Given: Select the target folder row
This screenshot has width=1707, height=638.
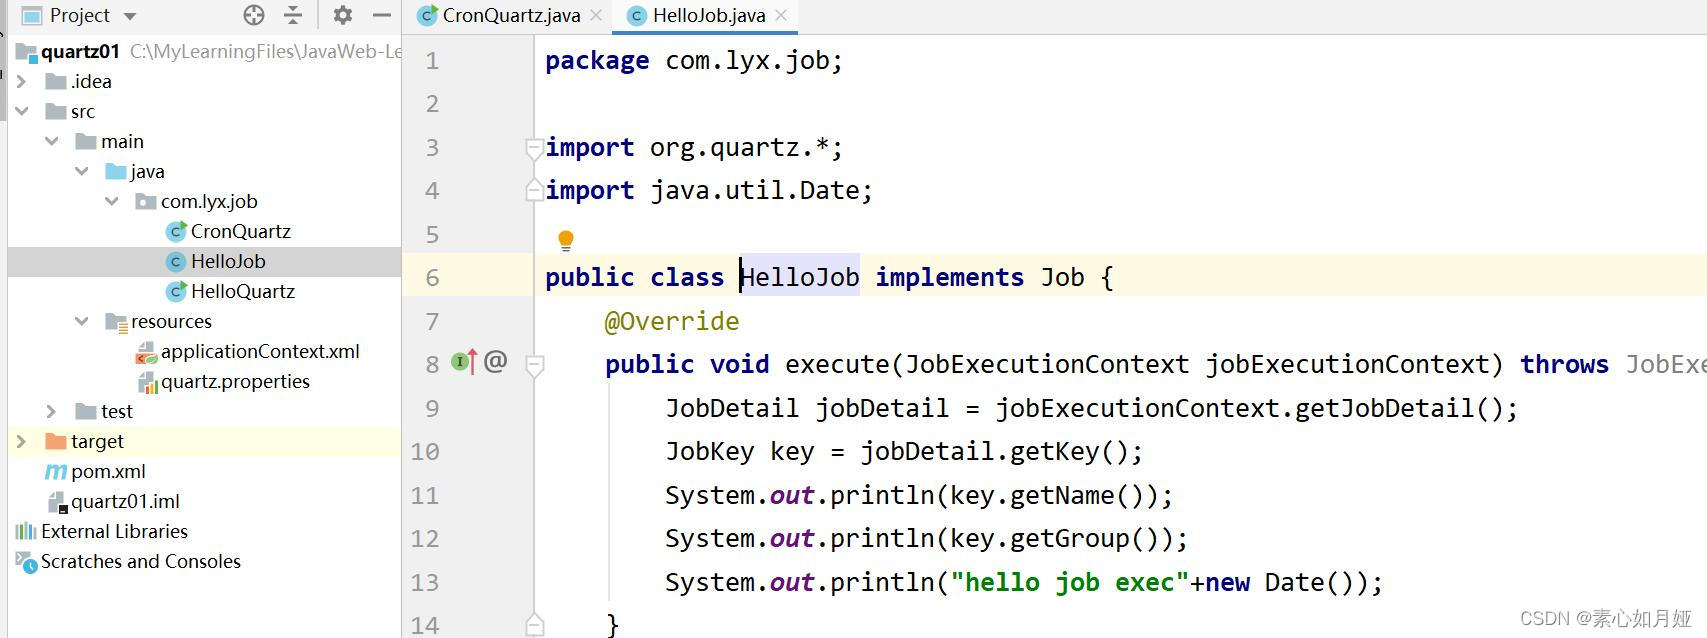Looking at the screenshot, I should [204, 441].
